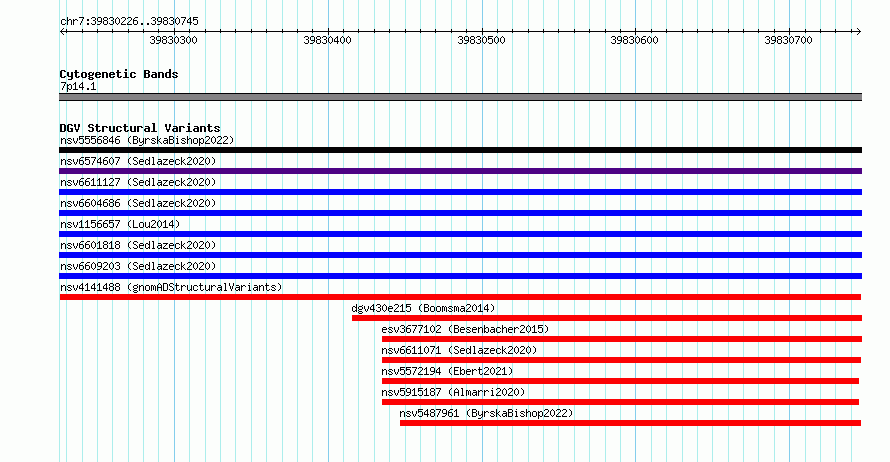Click the gray 7p14.1 cytogenetic band bar
Viewport: 890px width, 462px height.
[460, 97]
